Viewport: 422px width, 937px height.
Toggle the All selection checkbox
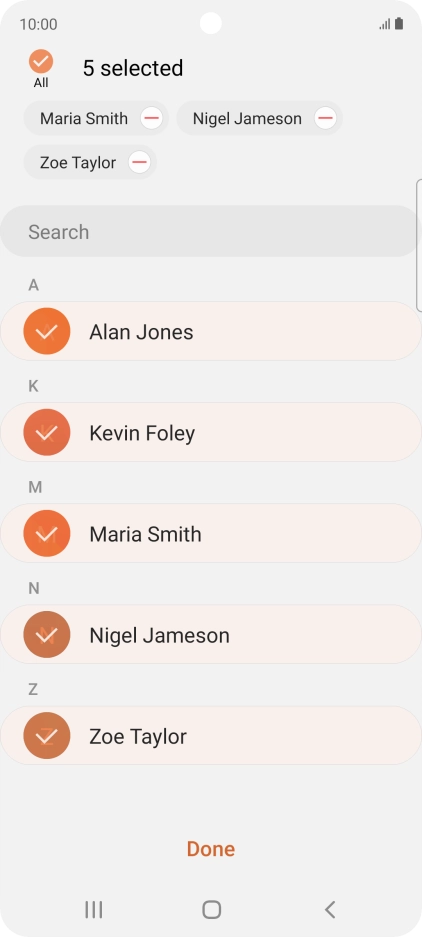pyautogui.click(x=41, y=62)
